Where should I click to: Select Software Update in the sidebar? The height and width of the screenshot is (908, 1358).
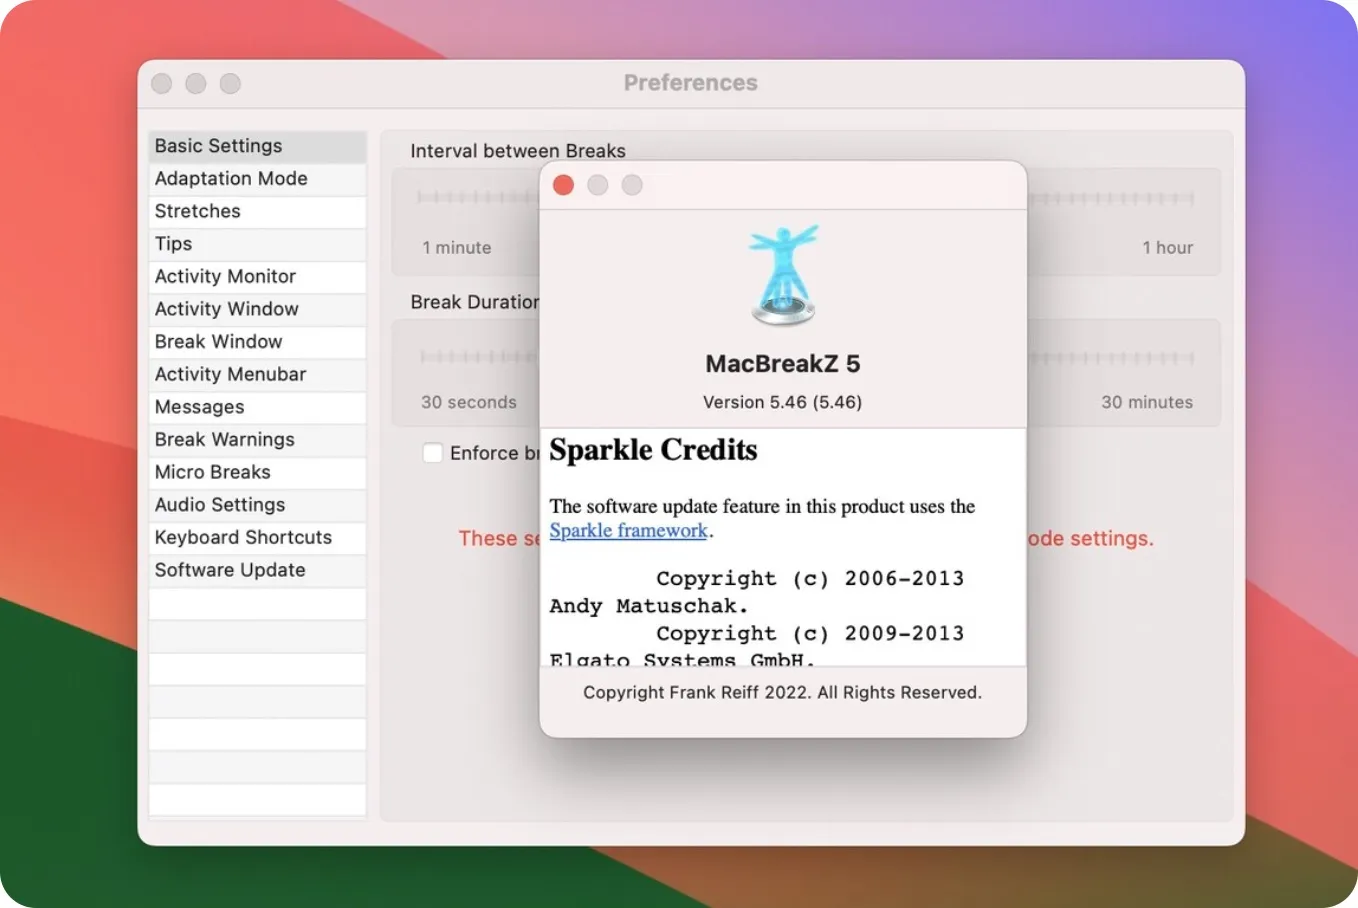pos(257,570)
